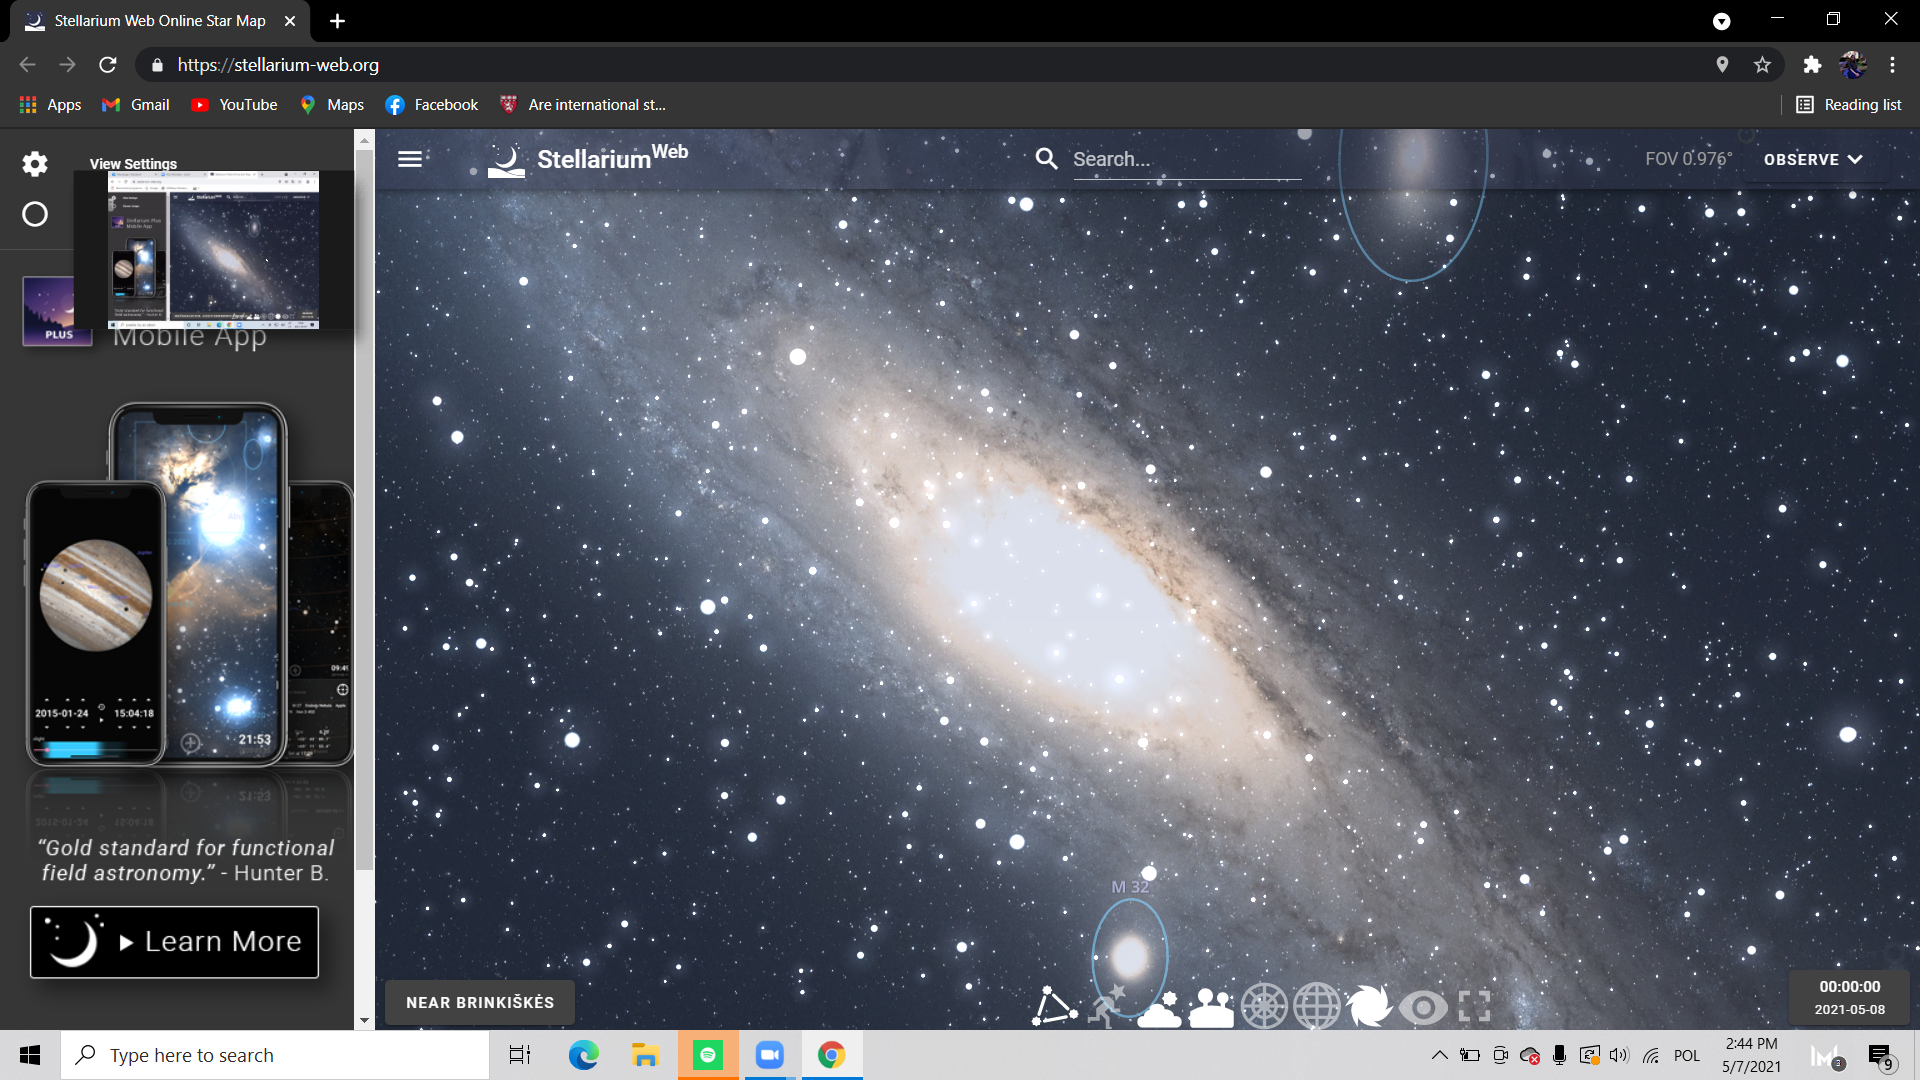Show azimuthal grid overlay
1920x1080 pixels.
point(1264,1006)
